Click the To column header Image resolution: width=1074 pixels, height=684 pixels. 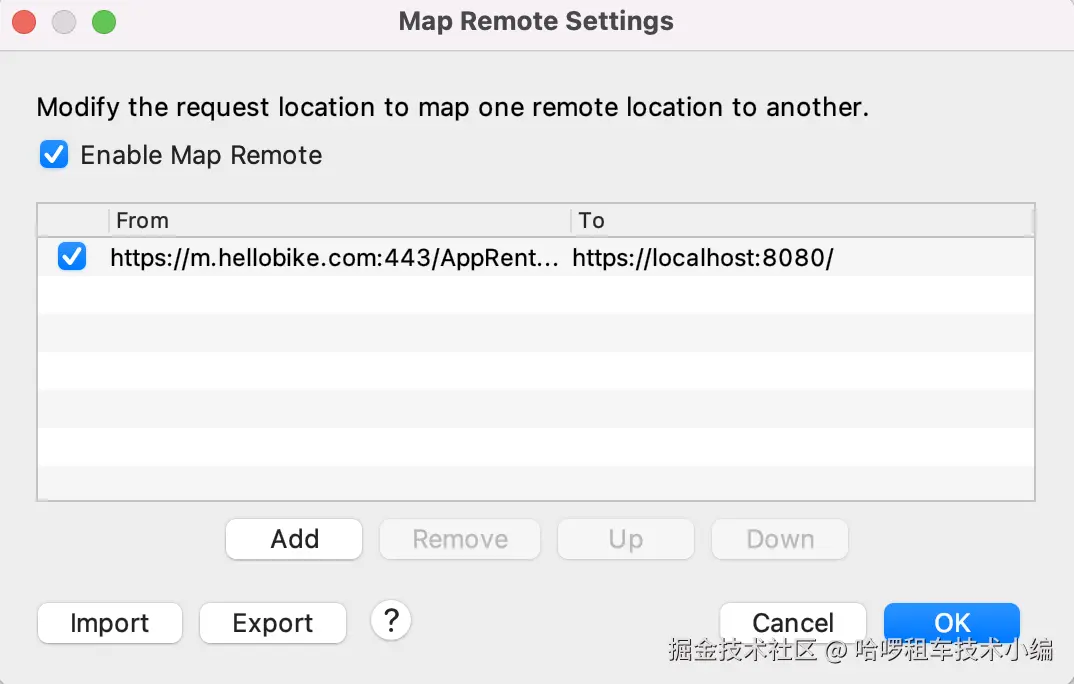tap(800, 220)
